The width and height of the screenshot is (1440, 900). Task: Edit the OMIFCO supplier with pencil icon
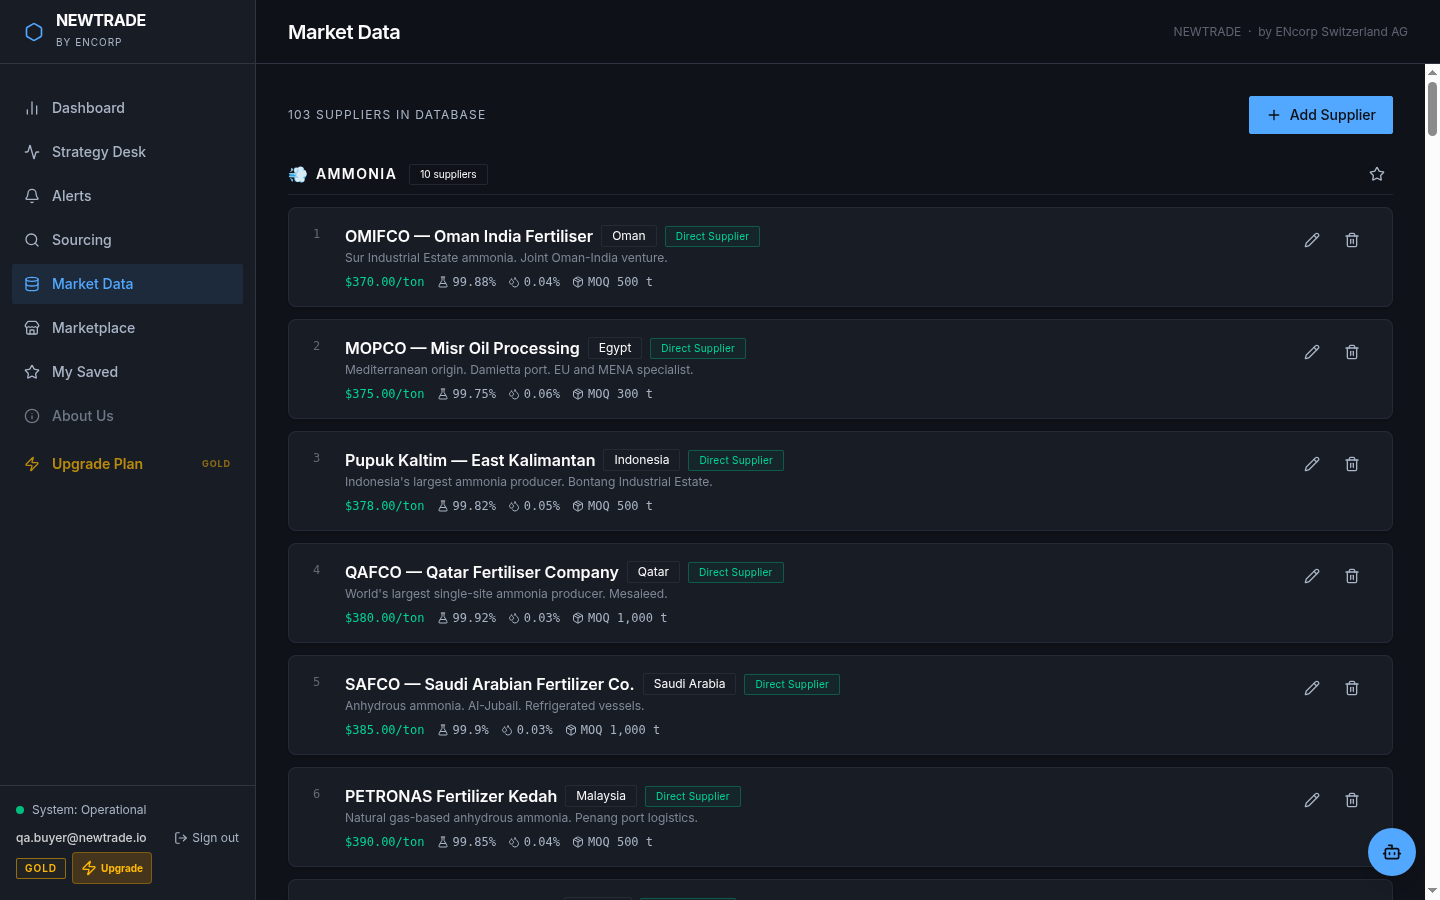click(1312, 240)
